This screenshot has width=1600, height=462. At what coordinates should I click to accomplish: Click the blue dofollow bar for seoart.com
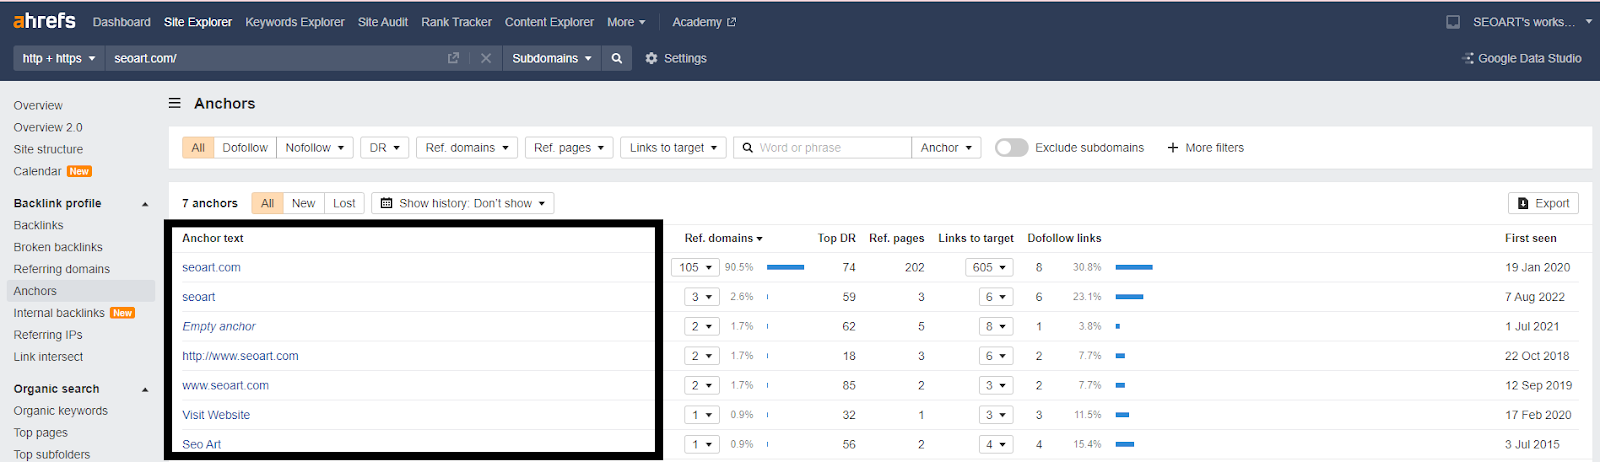pos(1134,267)
